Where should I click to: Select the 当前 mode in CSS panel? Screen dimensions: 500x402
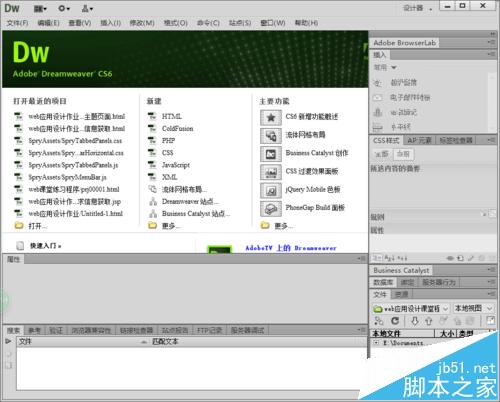point(403,154)
